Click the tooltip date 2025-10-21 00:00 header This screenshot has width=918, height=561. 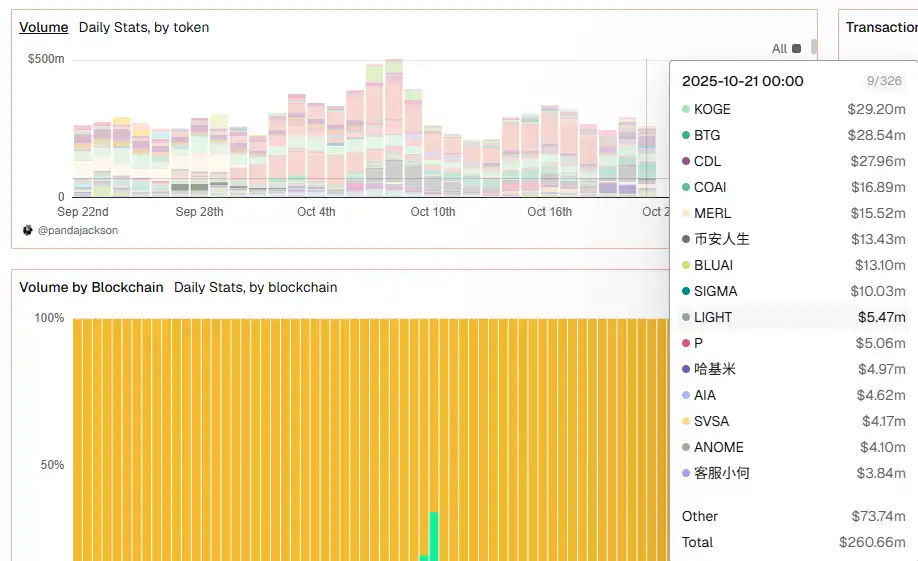pyautogui.click(x=742, y=81)
